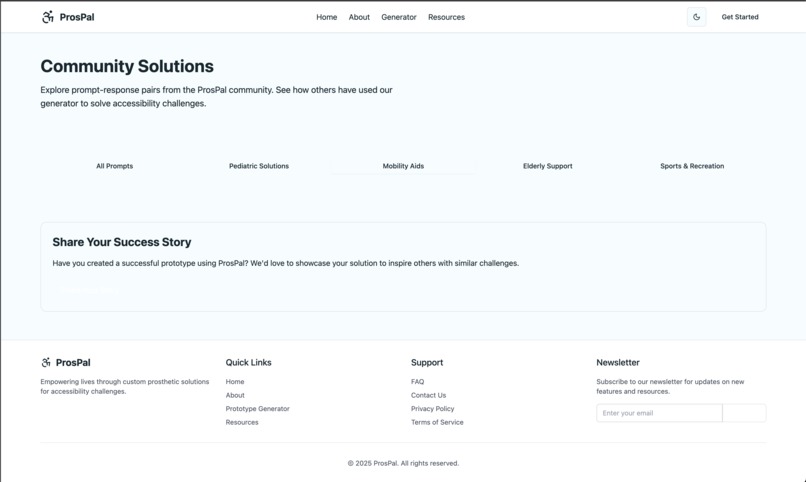The width and height of the screenshot is (806, 482).
Task: Open Resources in top navigation
Action: tap(446, 17)
